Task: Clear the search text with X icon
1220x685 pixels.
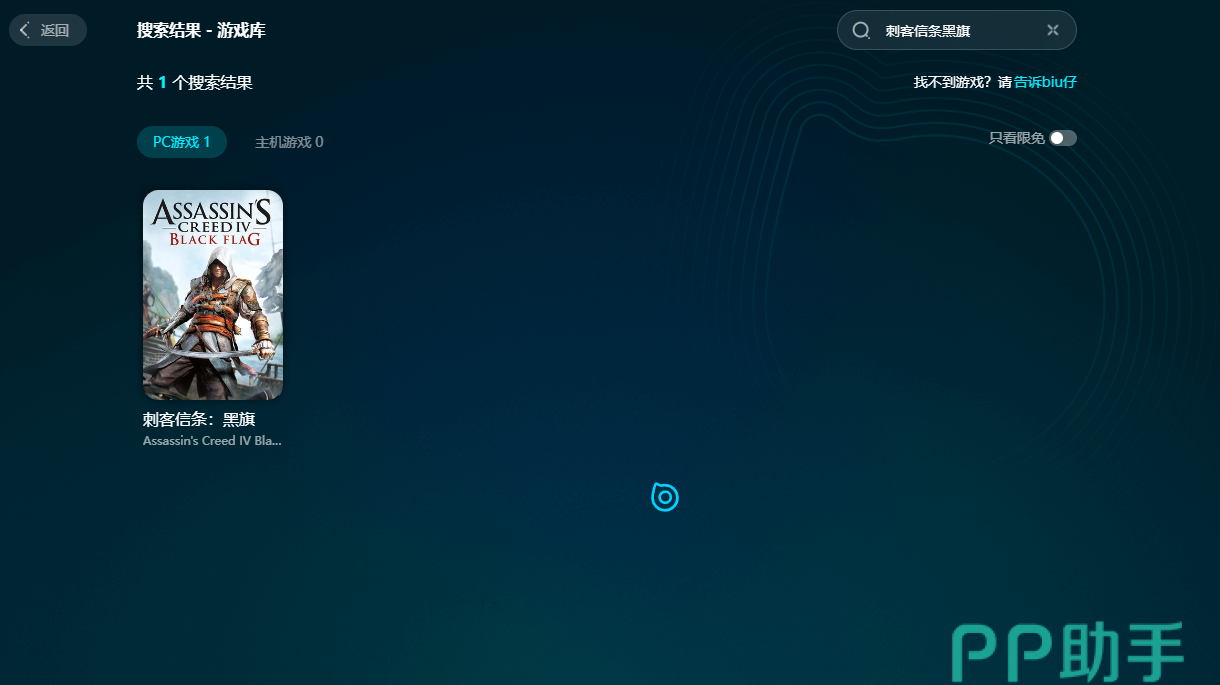Action: (x=1052, y=30)
